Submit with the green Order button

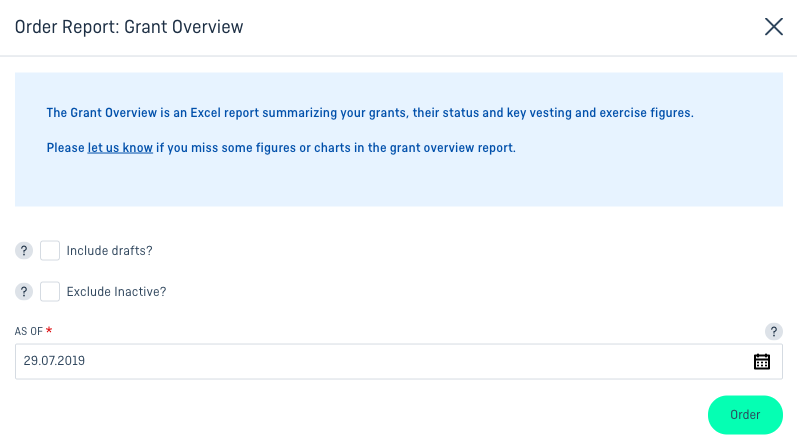[745, 415]
